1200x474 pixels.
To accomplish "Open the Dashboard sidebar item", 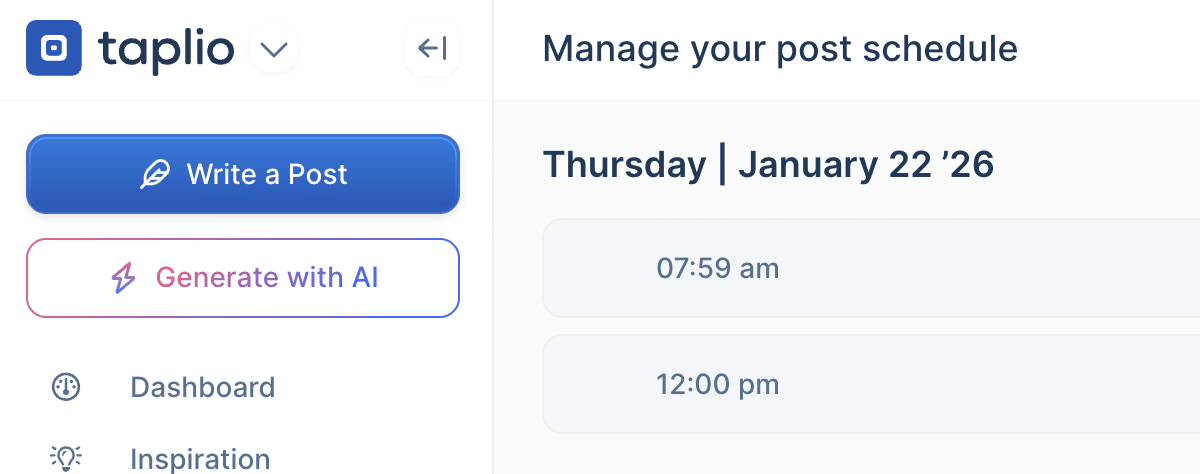I will tap(202, 387).
